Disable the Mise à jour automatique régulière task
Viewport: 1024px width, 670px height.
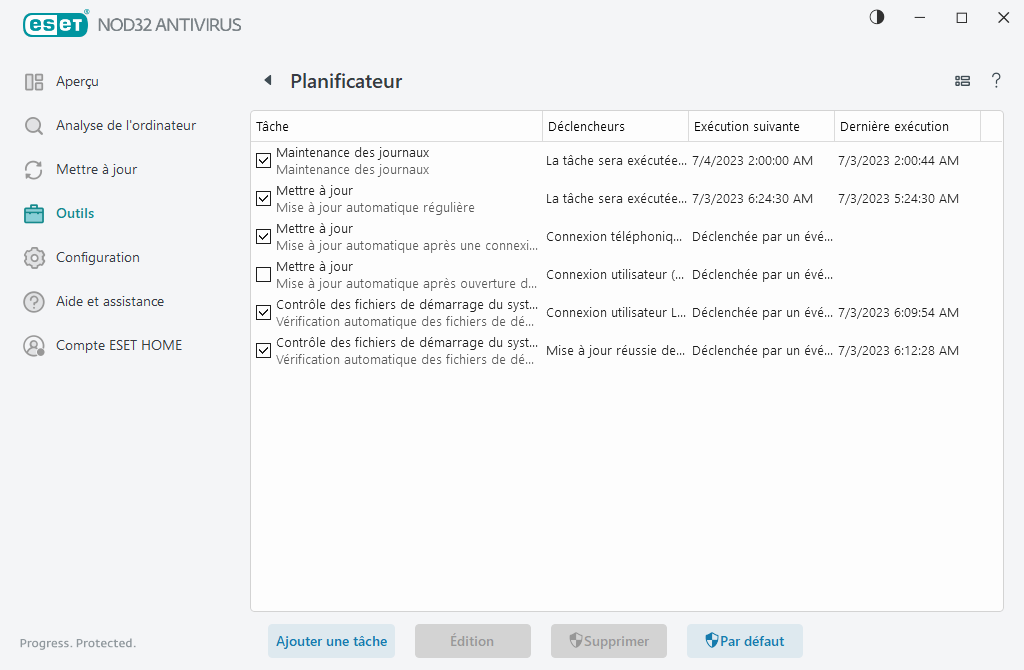[263, 198]
